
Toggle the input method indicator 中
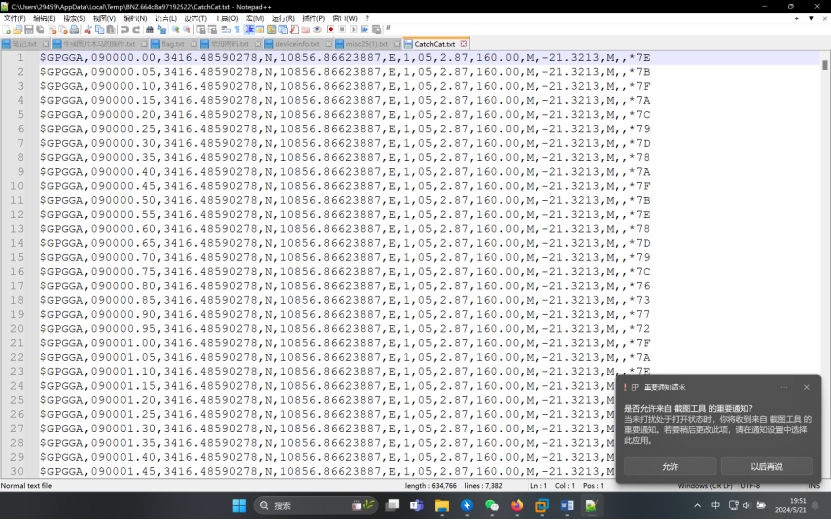tap(715, 506)
